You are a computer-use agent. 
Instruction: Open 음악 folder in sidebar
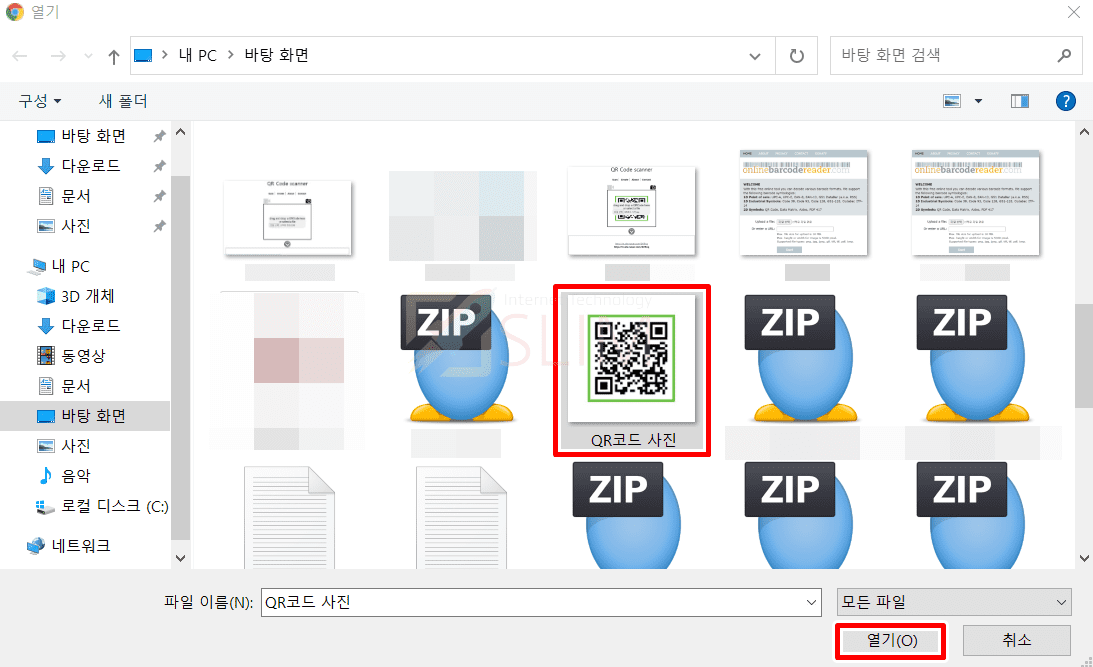point(75,475)
